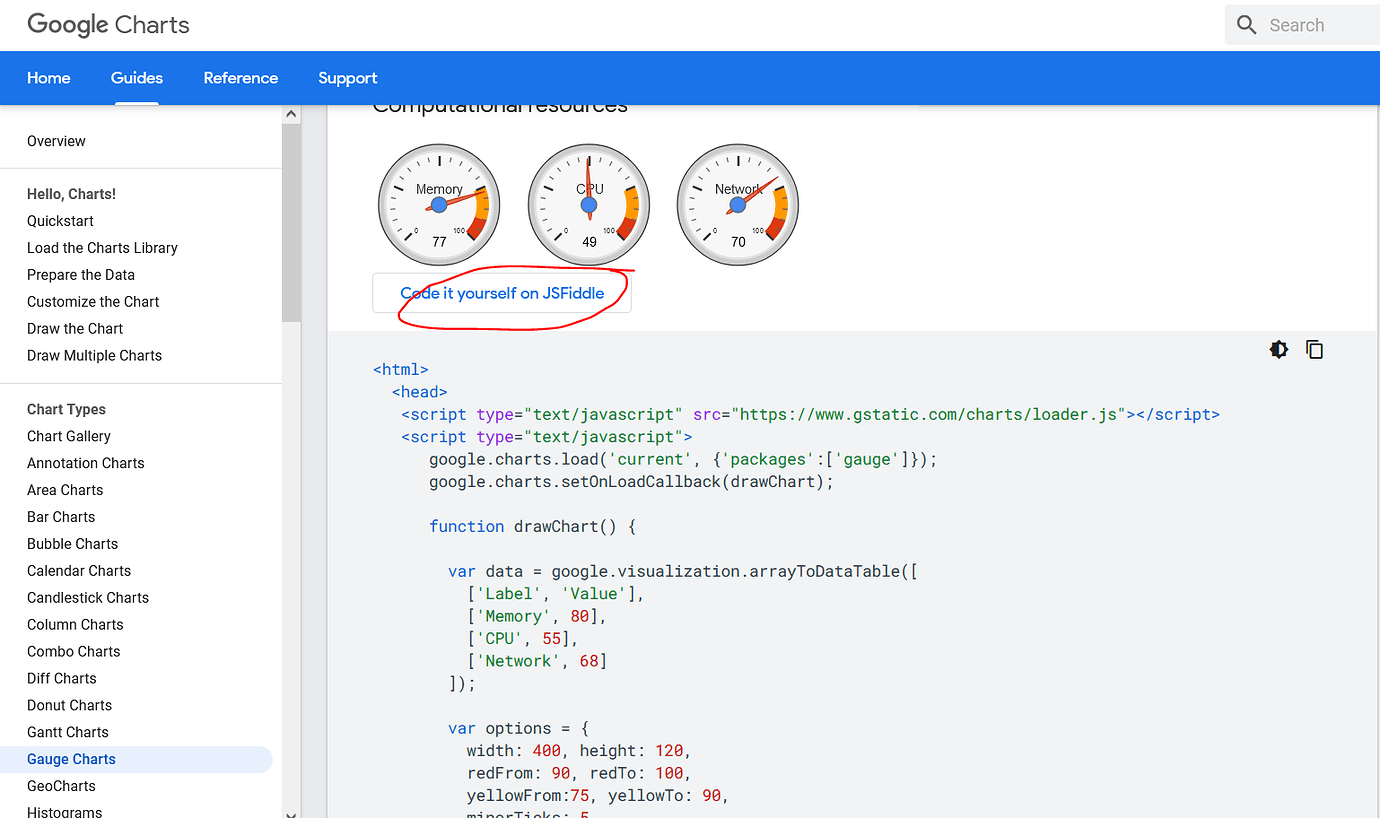This screenshot has height=818, width=1380.
Task: Click the CPU gauge chart
Action: 589,205
